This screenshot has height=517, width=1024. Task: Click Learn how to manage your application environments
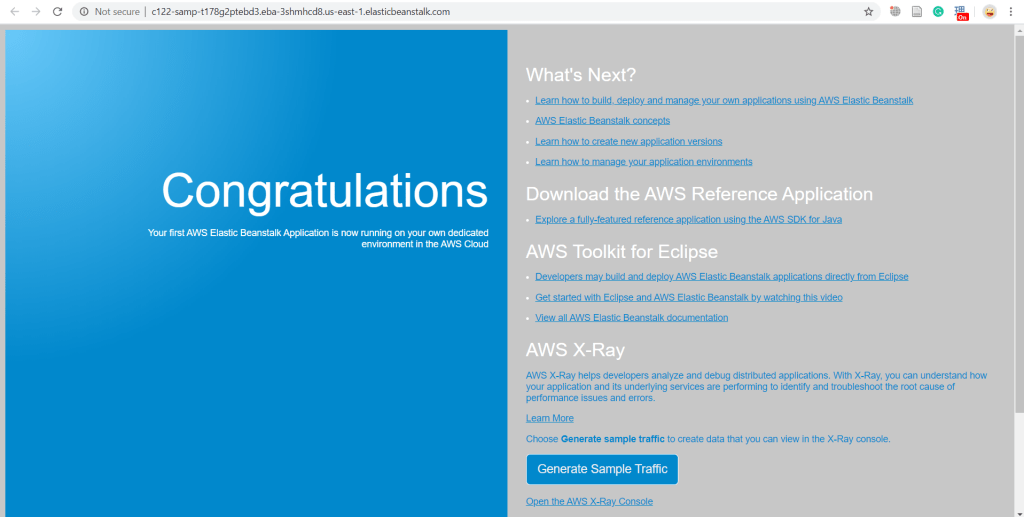tap(643, 162)
